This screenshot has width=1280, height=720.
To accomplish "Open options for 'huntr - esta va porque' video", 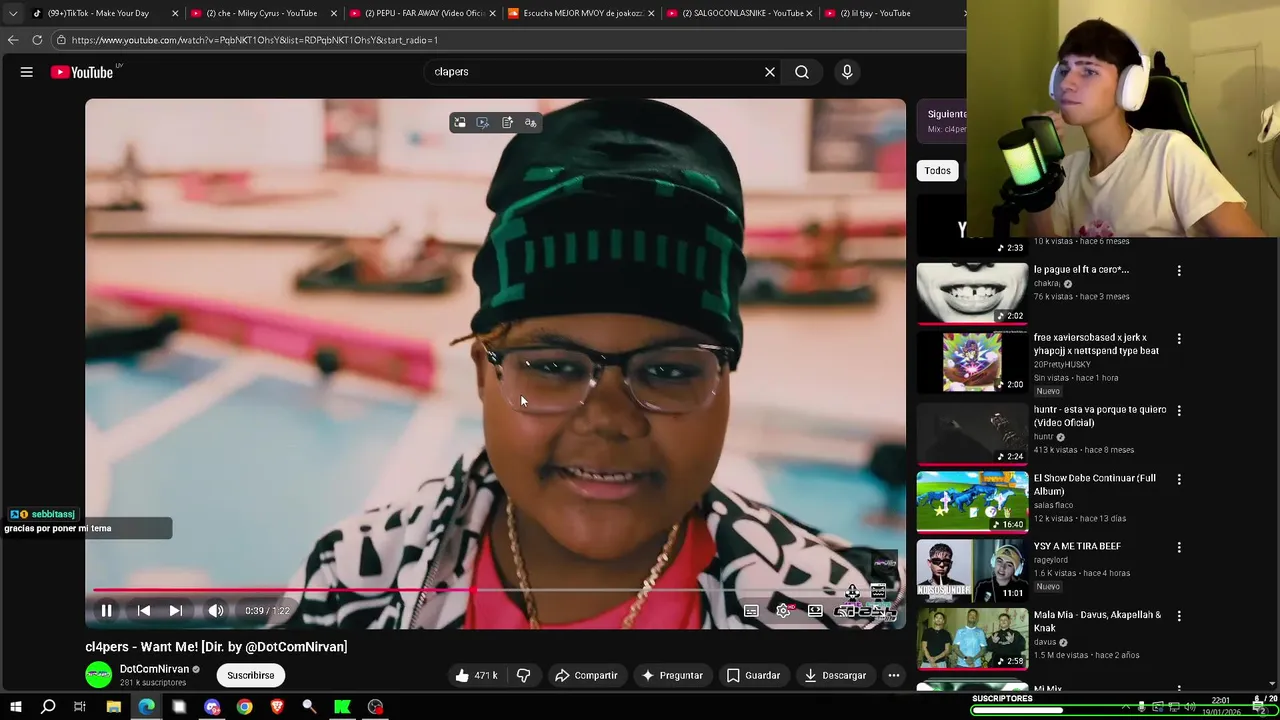I will (1179, 411).
